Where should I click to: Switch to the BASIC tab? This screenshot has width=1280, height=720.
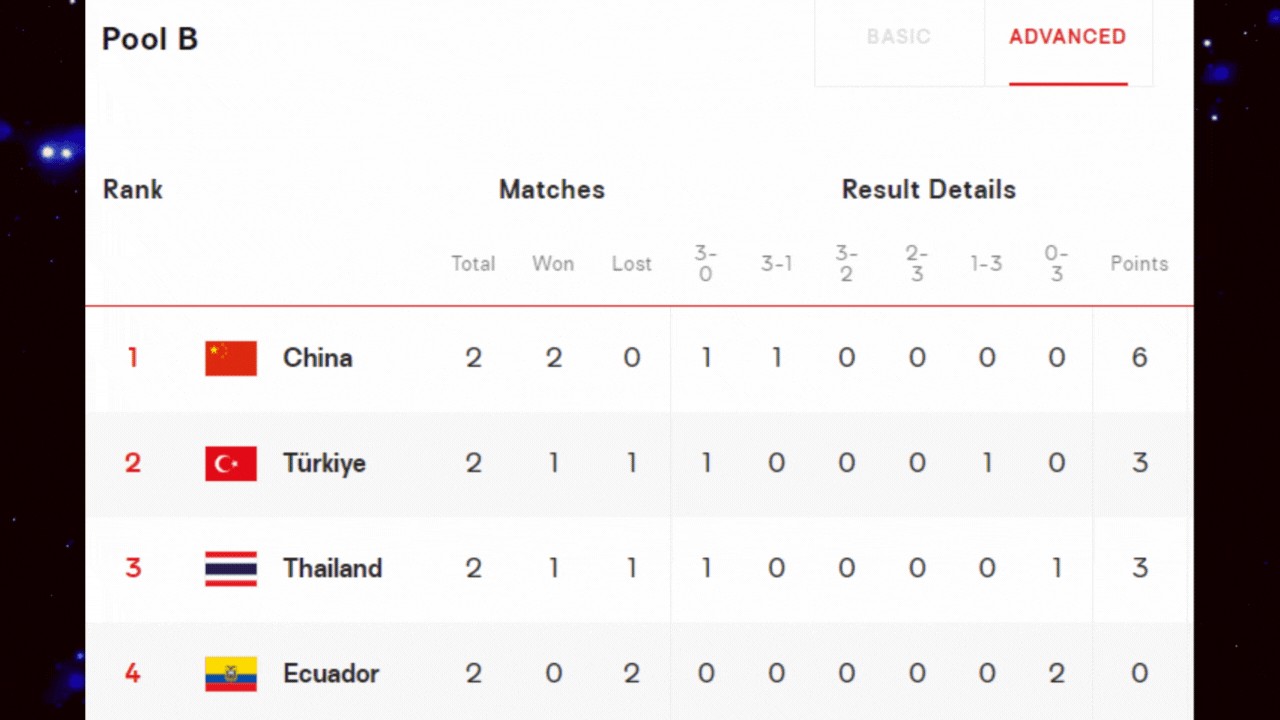(899, 37)
